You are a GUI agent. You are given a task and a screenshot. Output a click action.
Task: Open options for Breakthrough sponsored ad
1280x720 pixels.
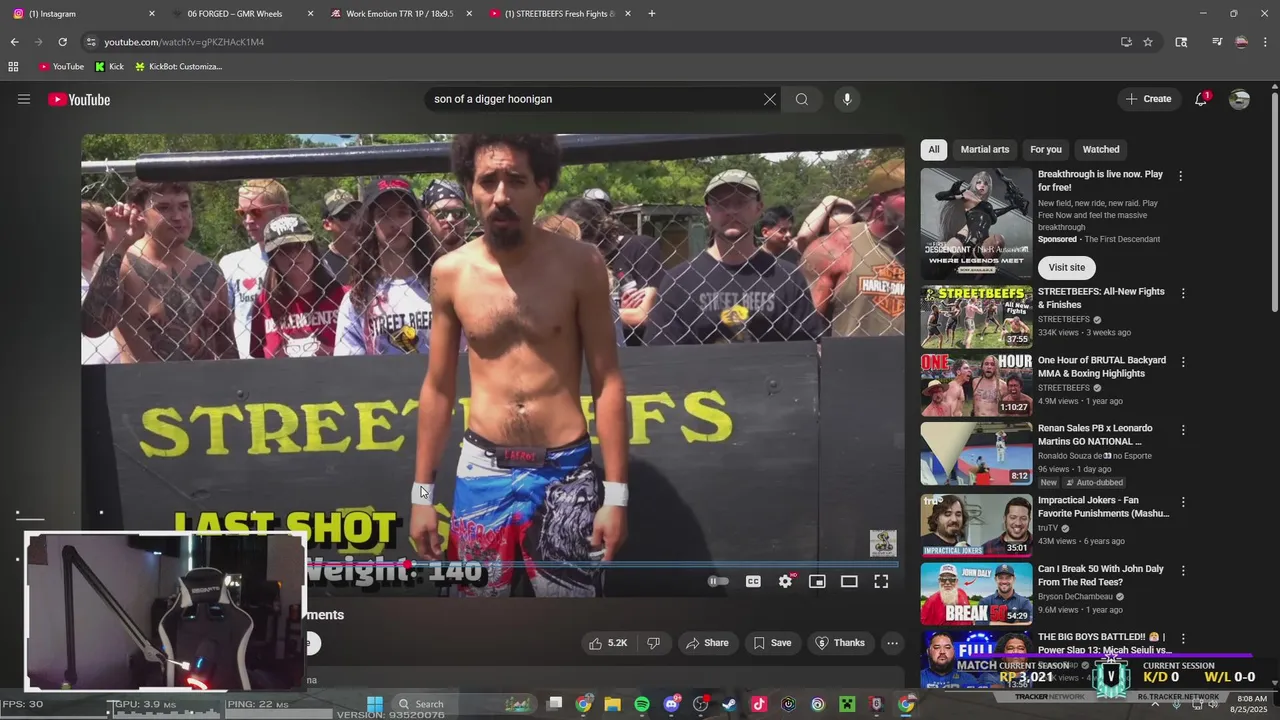(1180, 176)
